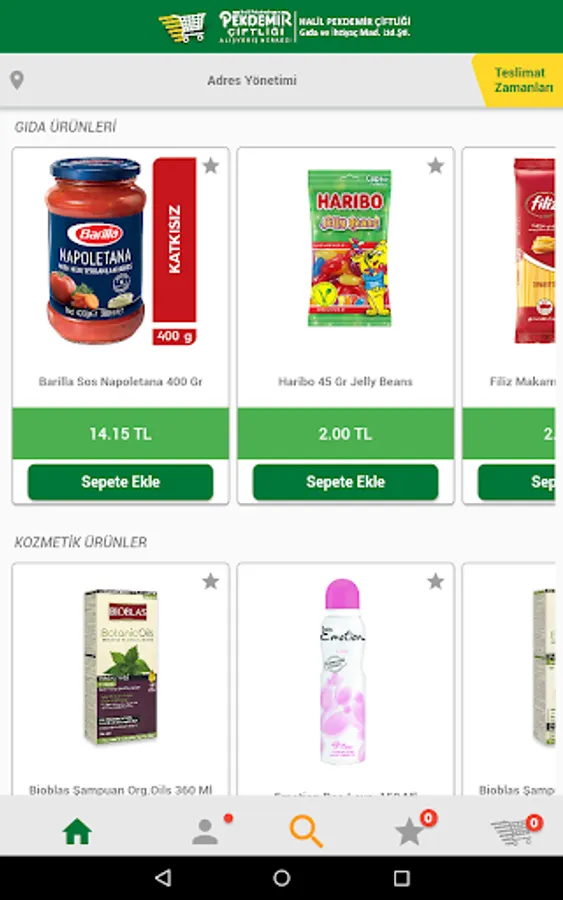Open favorites star in bottom bar
Screen dimensions: 563x900
coord(409,831)
